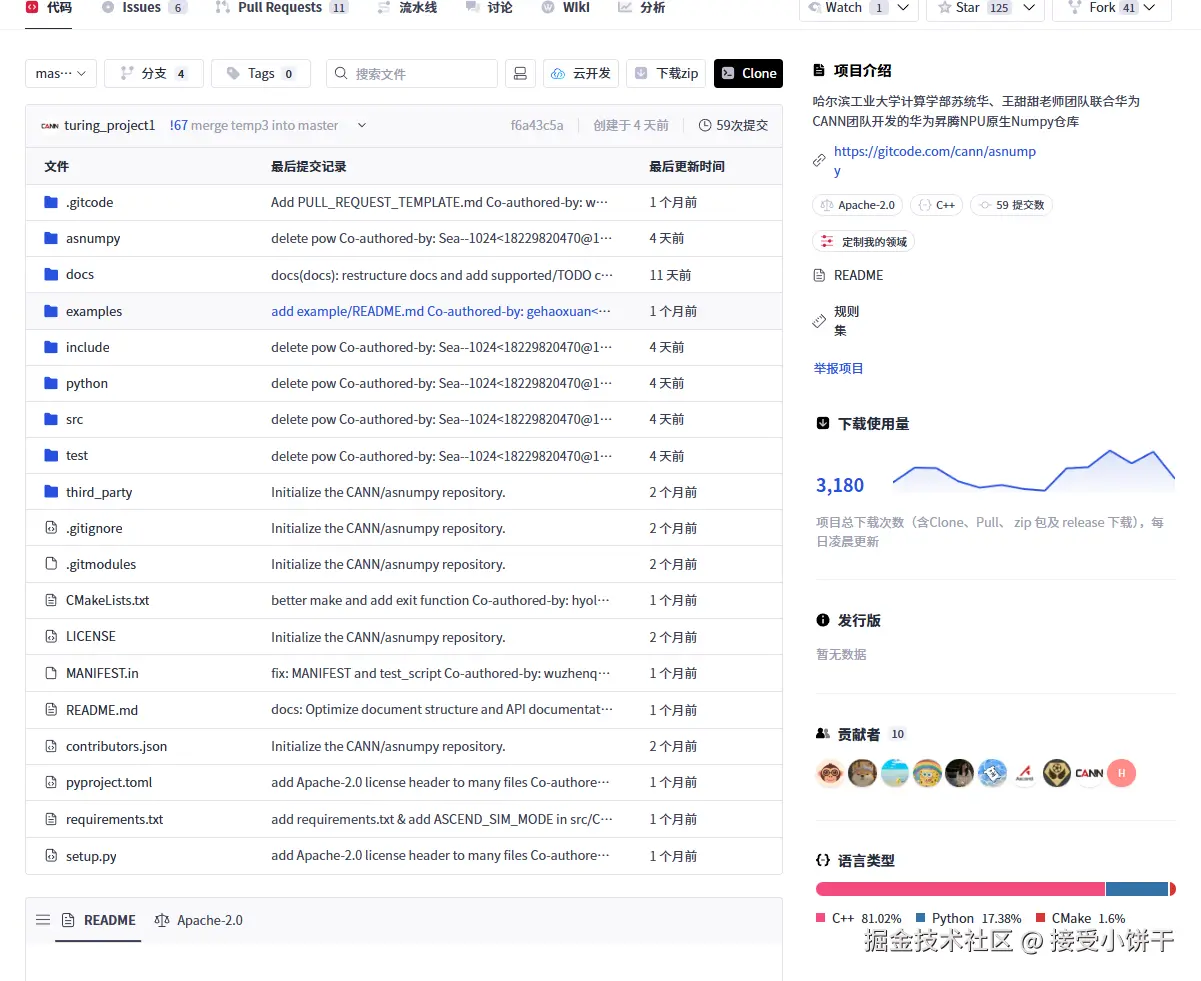Click the first contributor avatar

(x=830, y=773)
